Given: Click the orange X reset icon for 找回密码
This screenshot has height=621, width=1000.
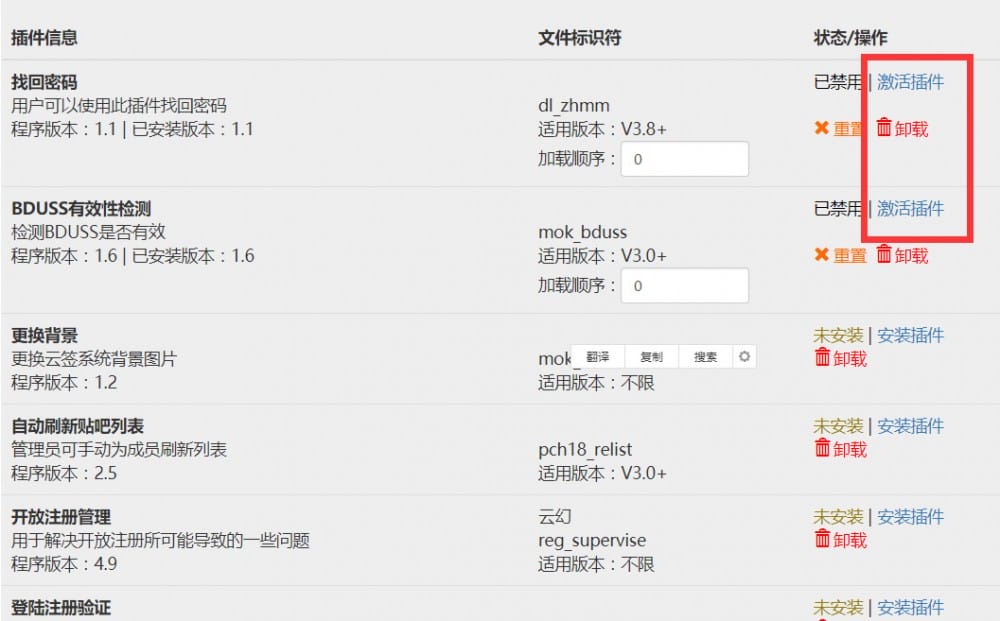Looking at the screenshot, I should click(821, 128).
